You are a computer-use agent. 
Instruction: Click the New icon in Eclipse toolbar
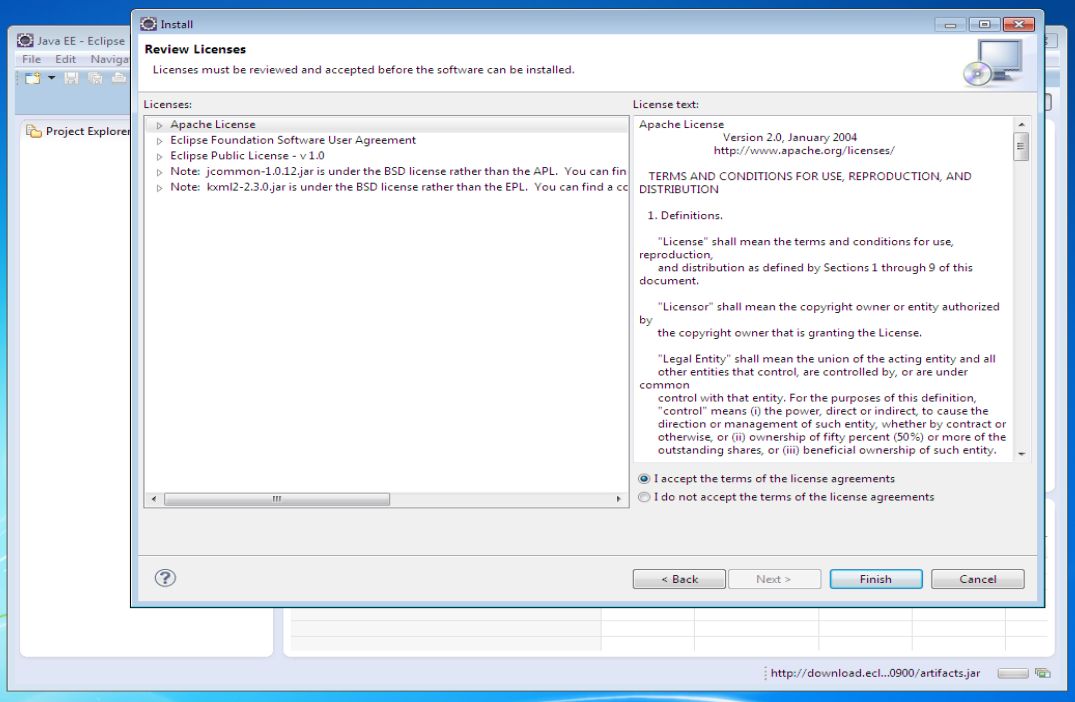[32, 78]
